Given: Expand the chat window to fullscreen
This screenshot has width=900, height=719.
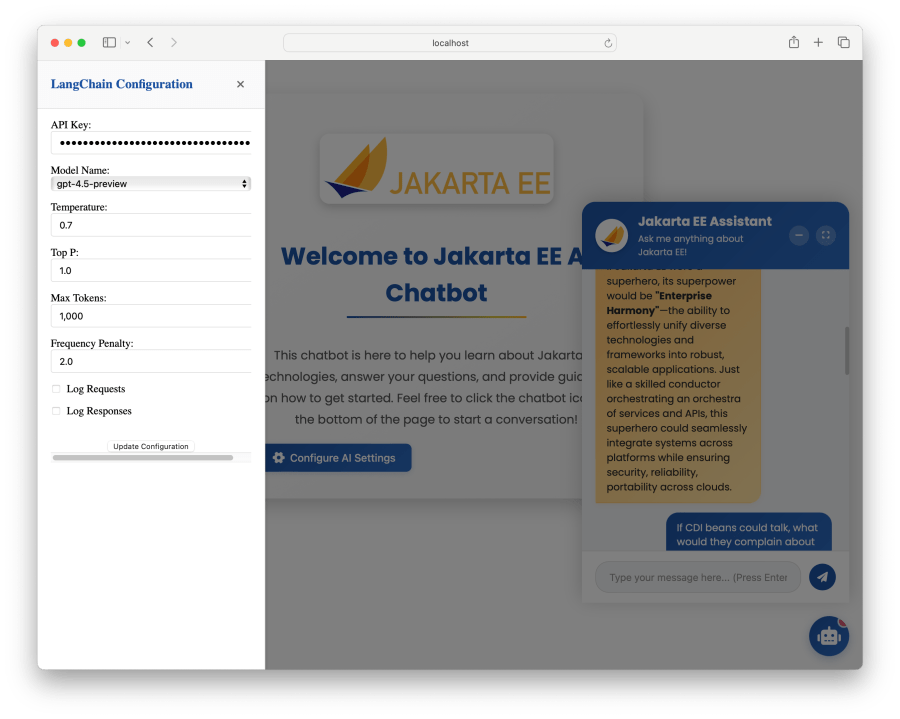Looking at the screenshot, I should [x=825, y=235].
